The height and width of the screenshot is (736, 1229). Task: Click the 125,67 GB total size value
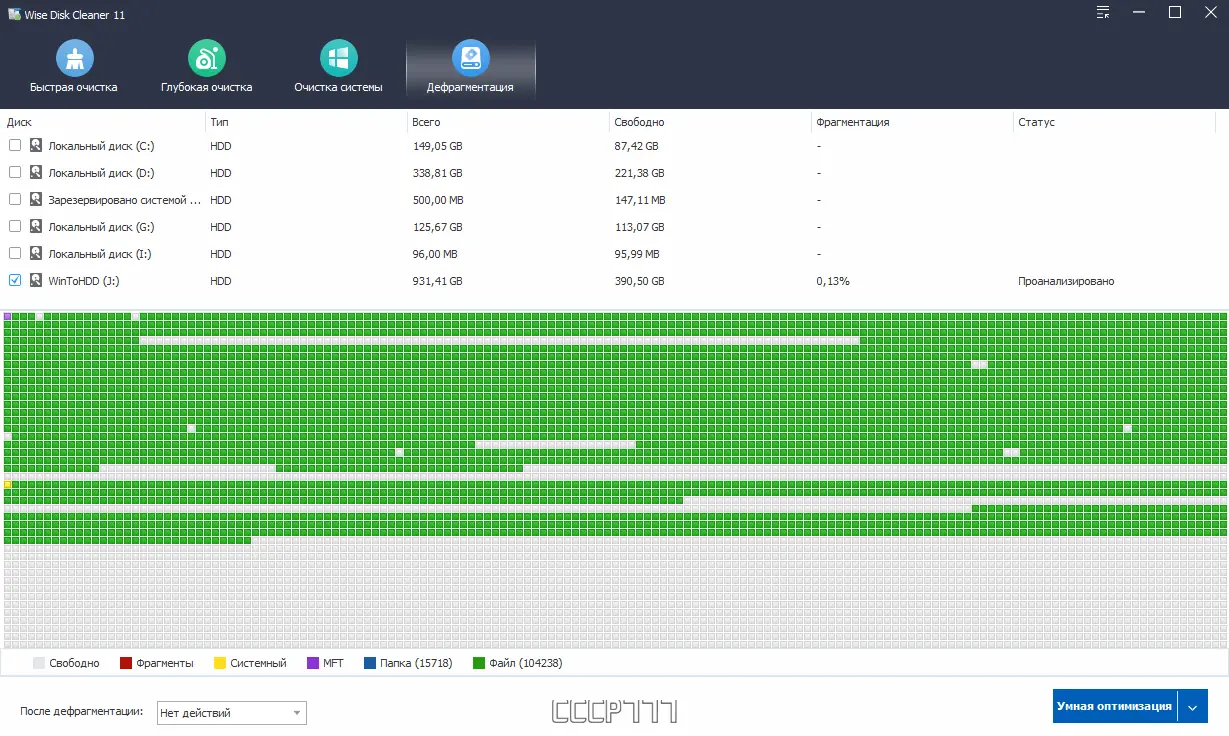tap(438, 227)
